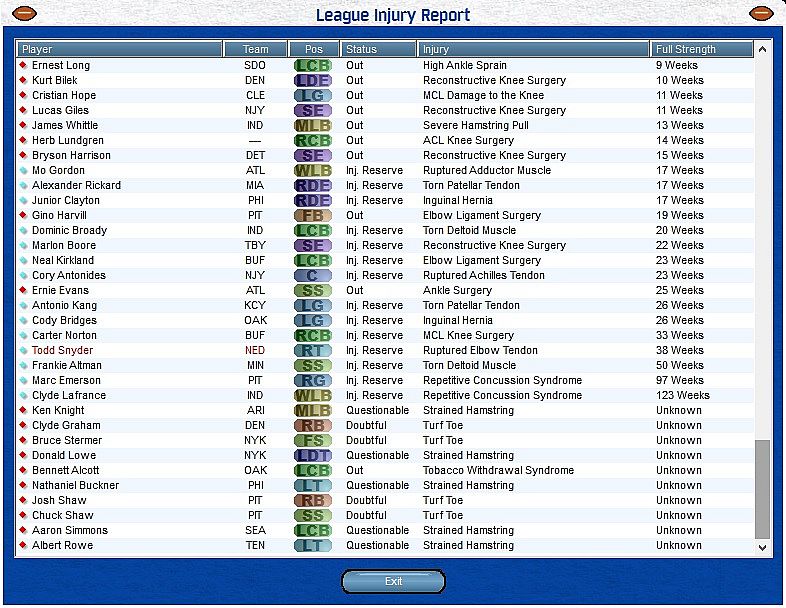Click the KCY team cell
Screen dimensions: 786x608
point(255,305)
